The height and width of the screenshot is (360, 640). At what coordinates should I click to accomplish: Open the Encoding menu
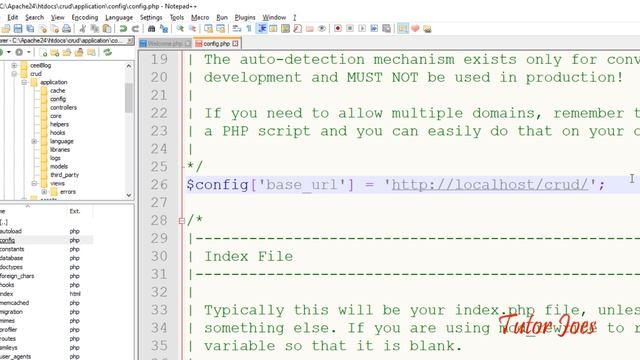[x=84, y=18]
